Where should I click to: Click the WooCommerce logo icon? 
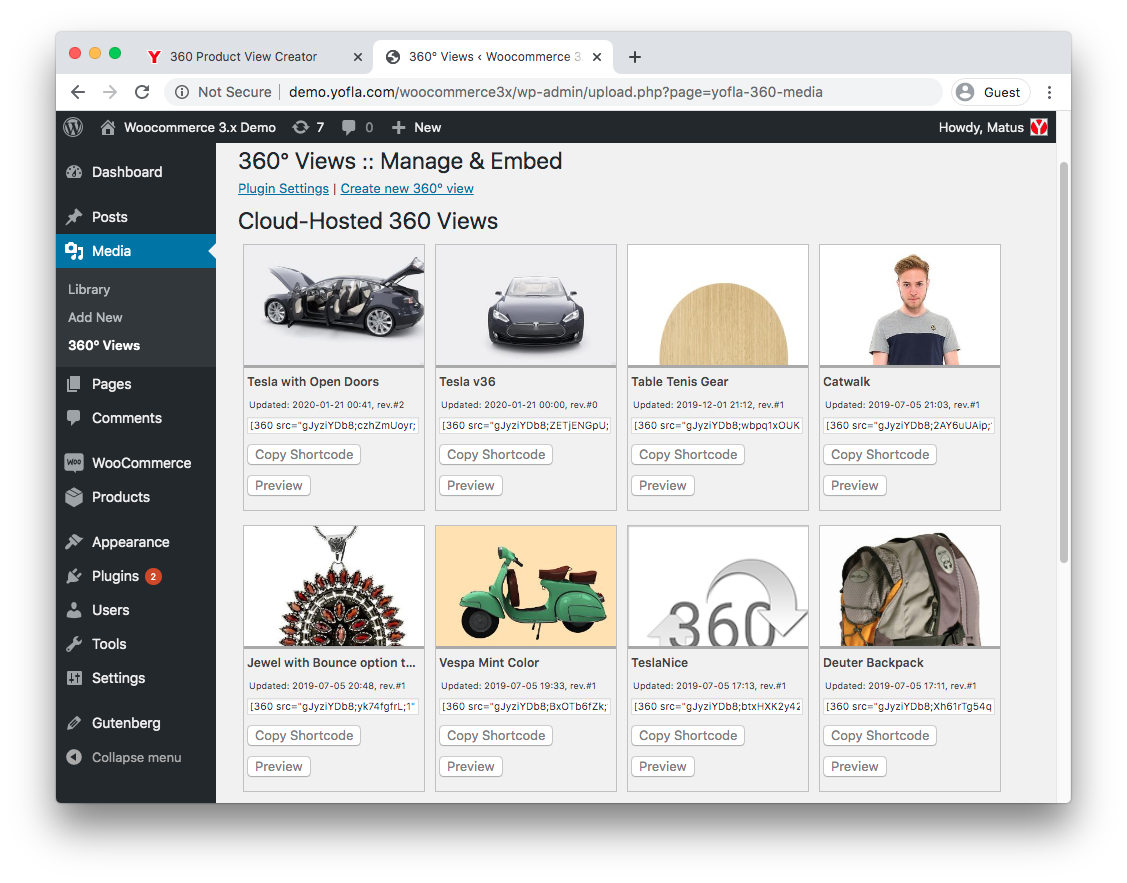point(74,463)
